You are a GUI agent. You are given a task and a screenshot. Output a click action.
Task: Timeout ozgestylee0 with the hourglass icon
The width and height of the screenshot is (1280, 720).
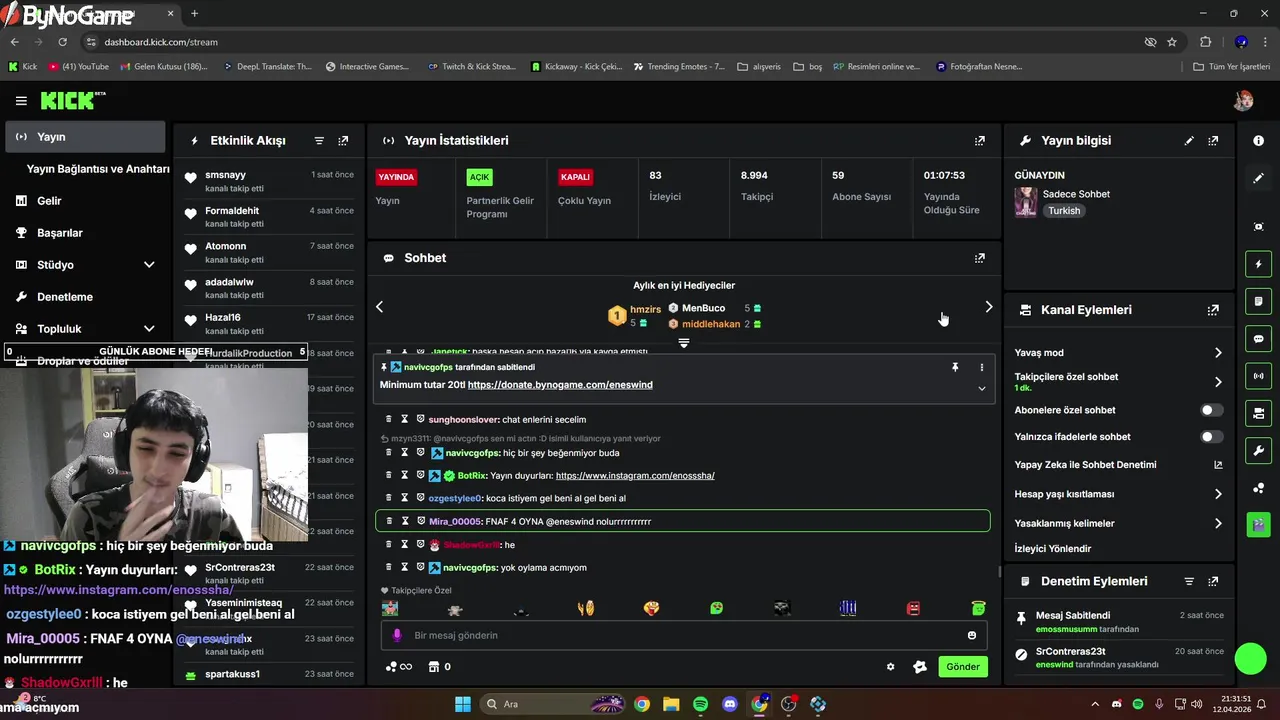405,498
